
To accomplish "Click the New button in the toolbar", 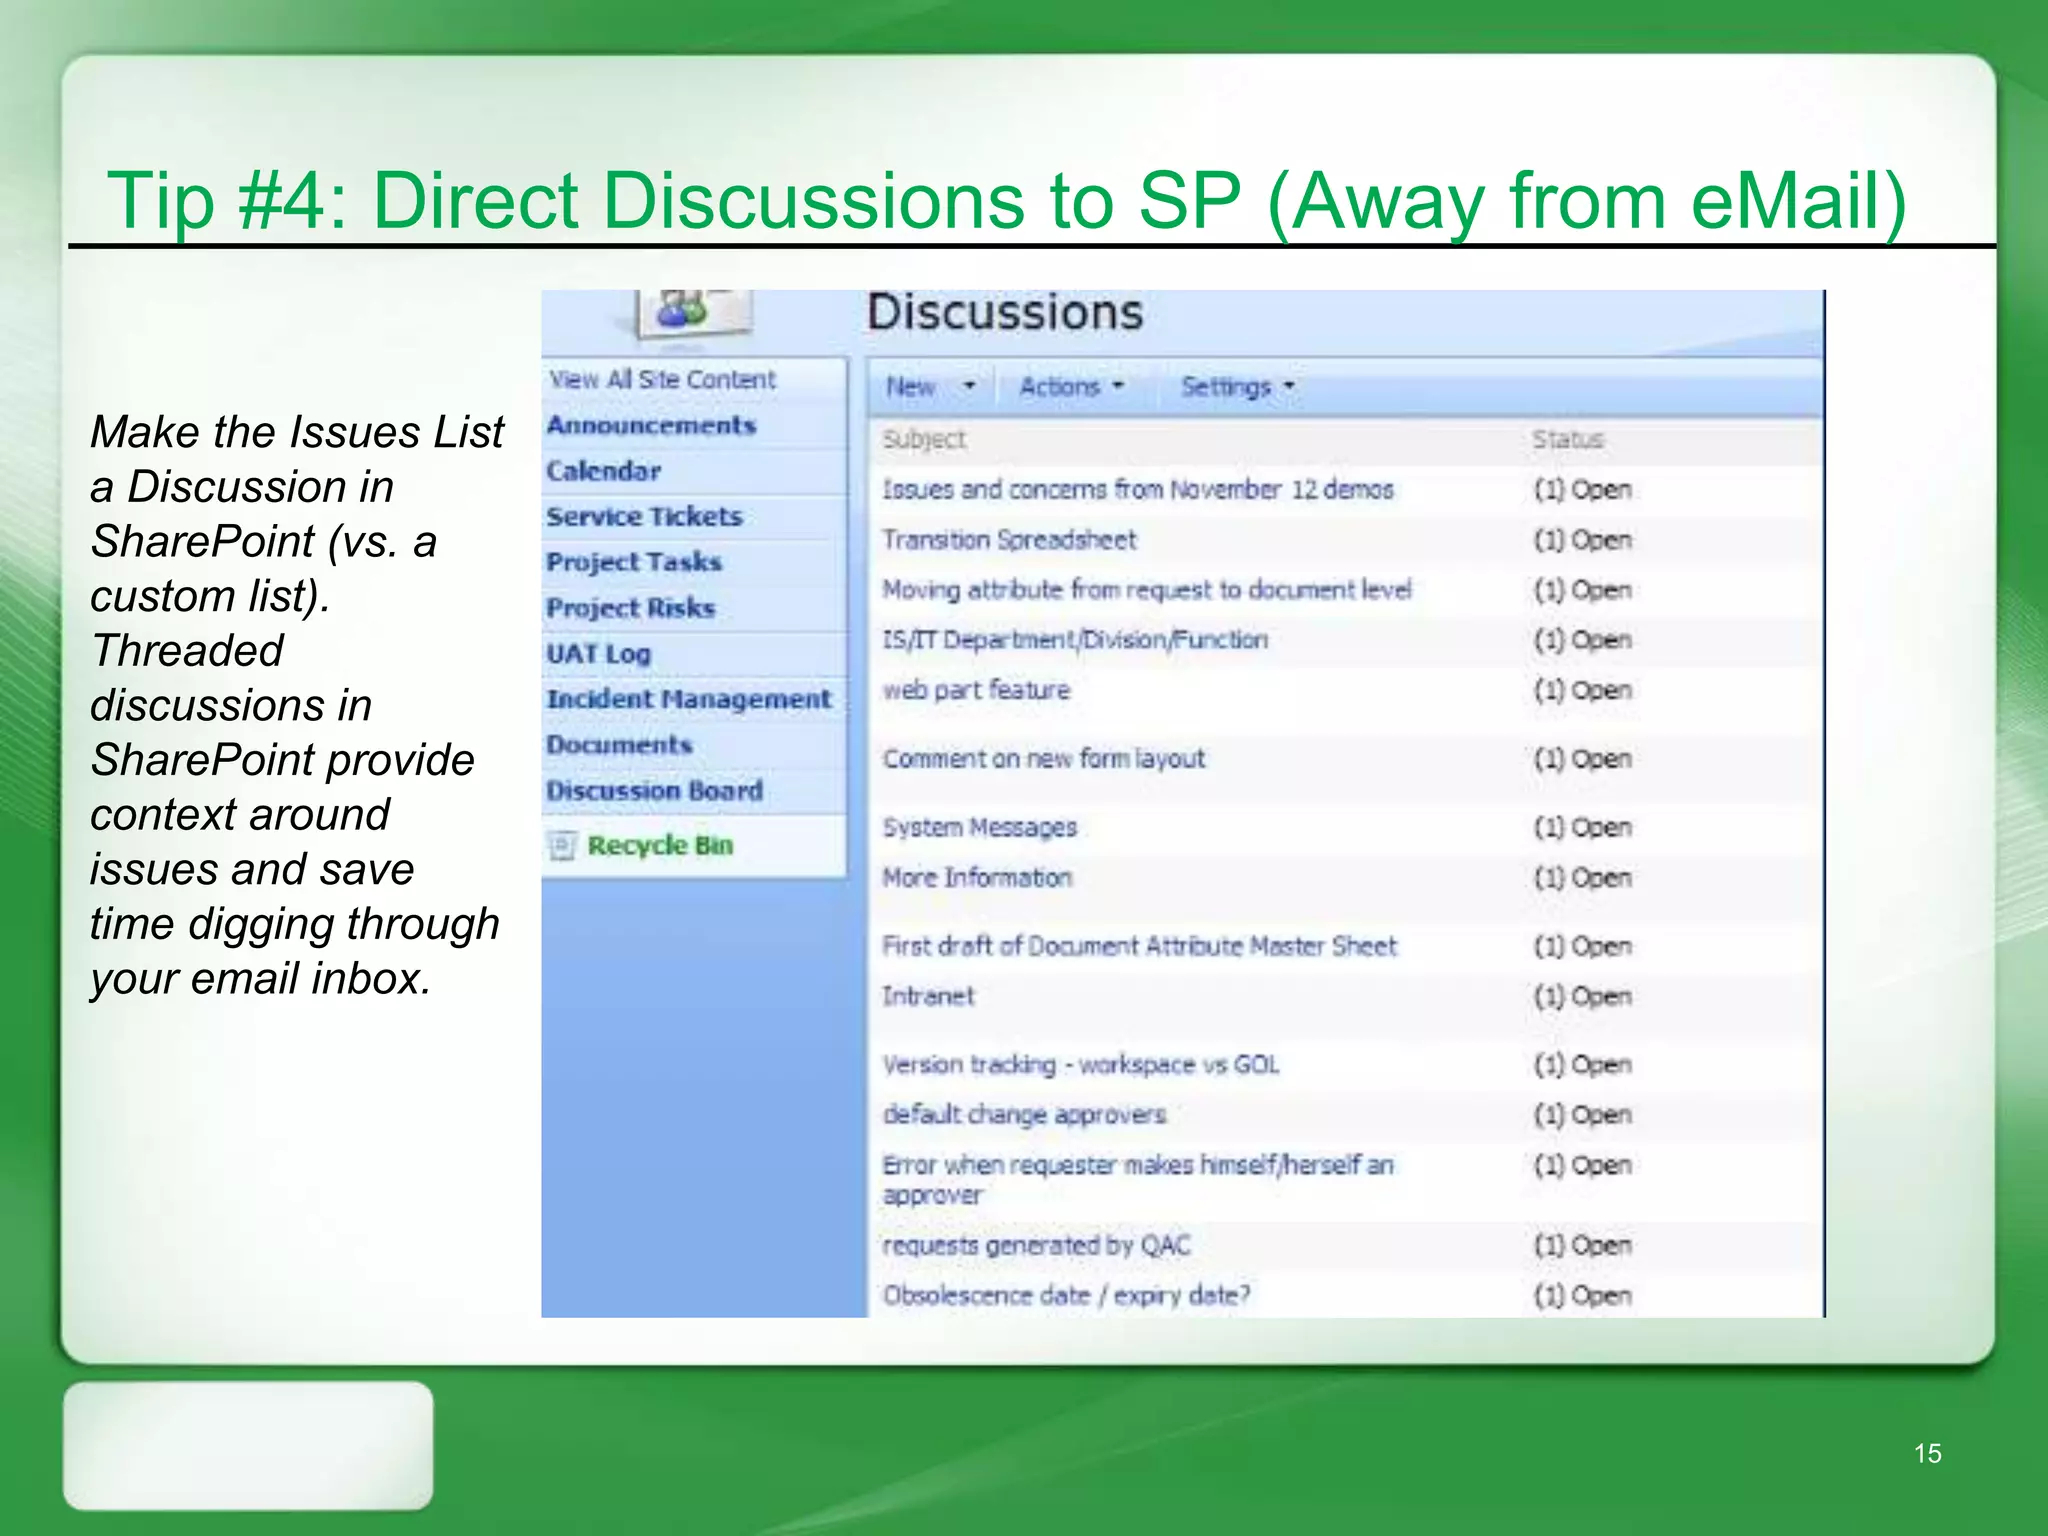I will point(910,386).
